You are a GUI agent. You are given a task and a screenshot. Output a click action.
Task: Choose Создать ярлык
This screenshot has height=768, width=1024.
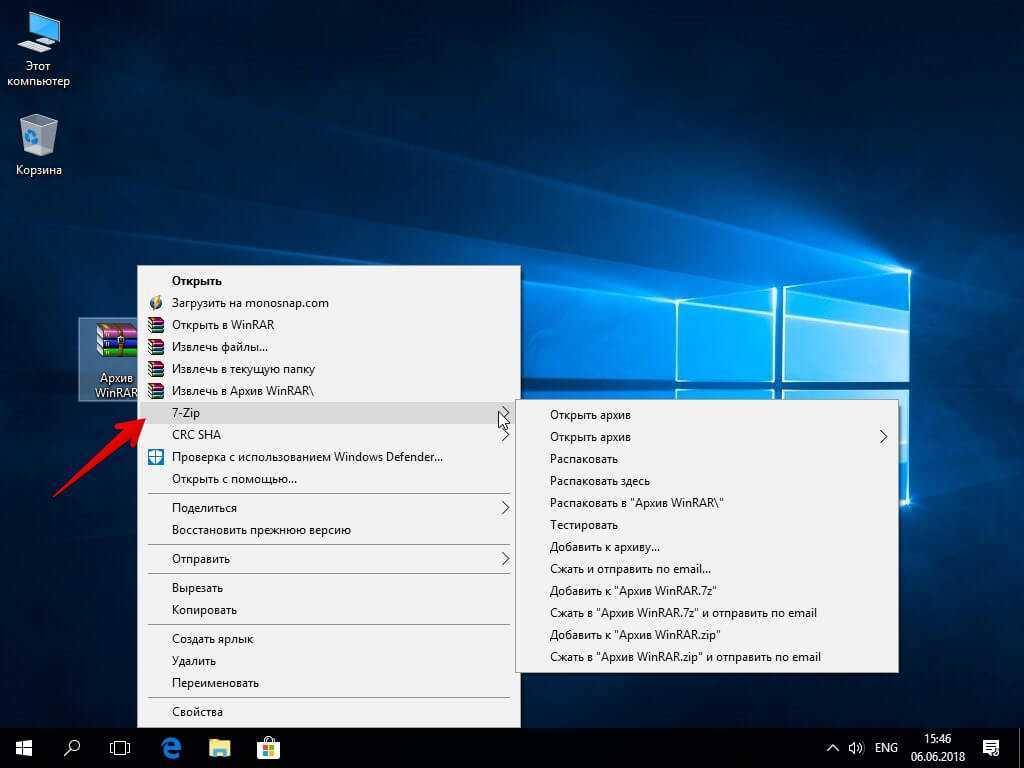tap(328, 639)
